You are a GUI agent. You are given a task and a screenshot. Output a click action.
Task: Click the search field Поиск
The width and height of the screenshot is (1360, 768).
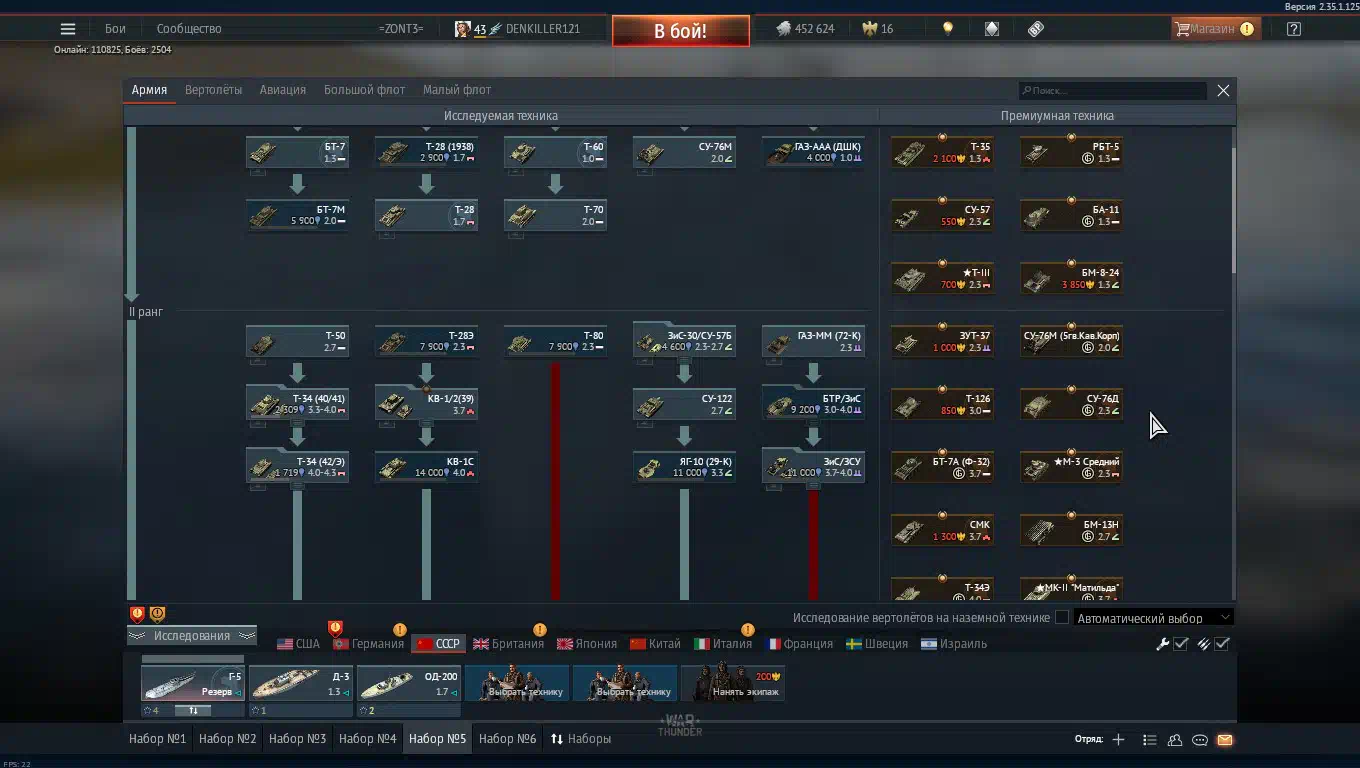point(1113,90)
